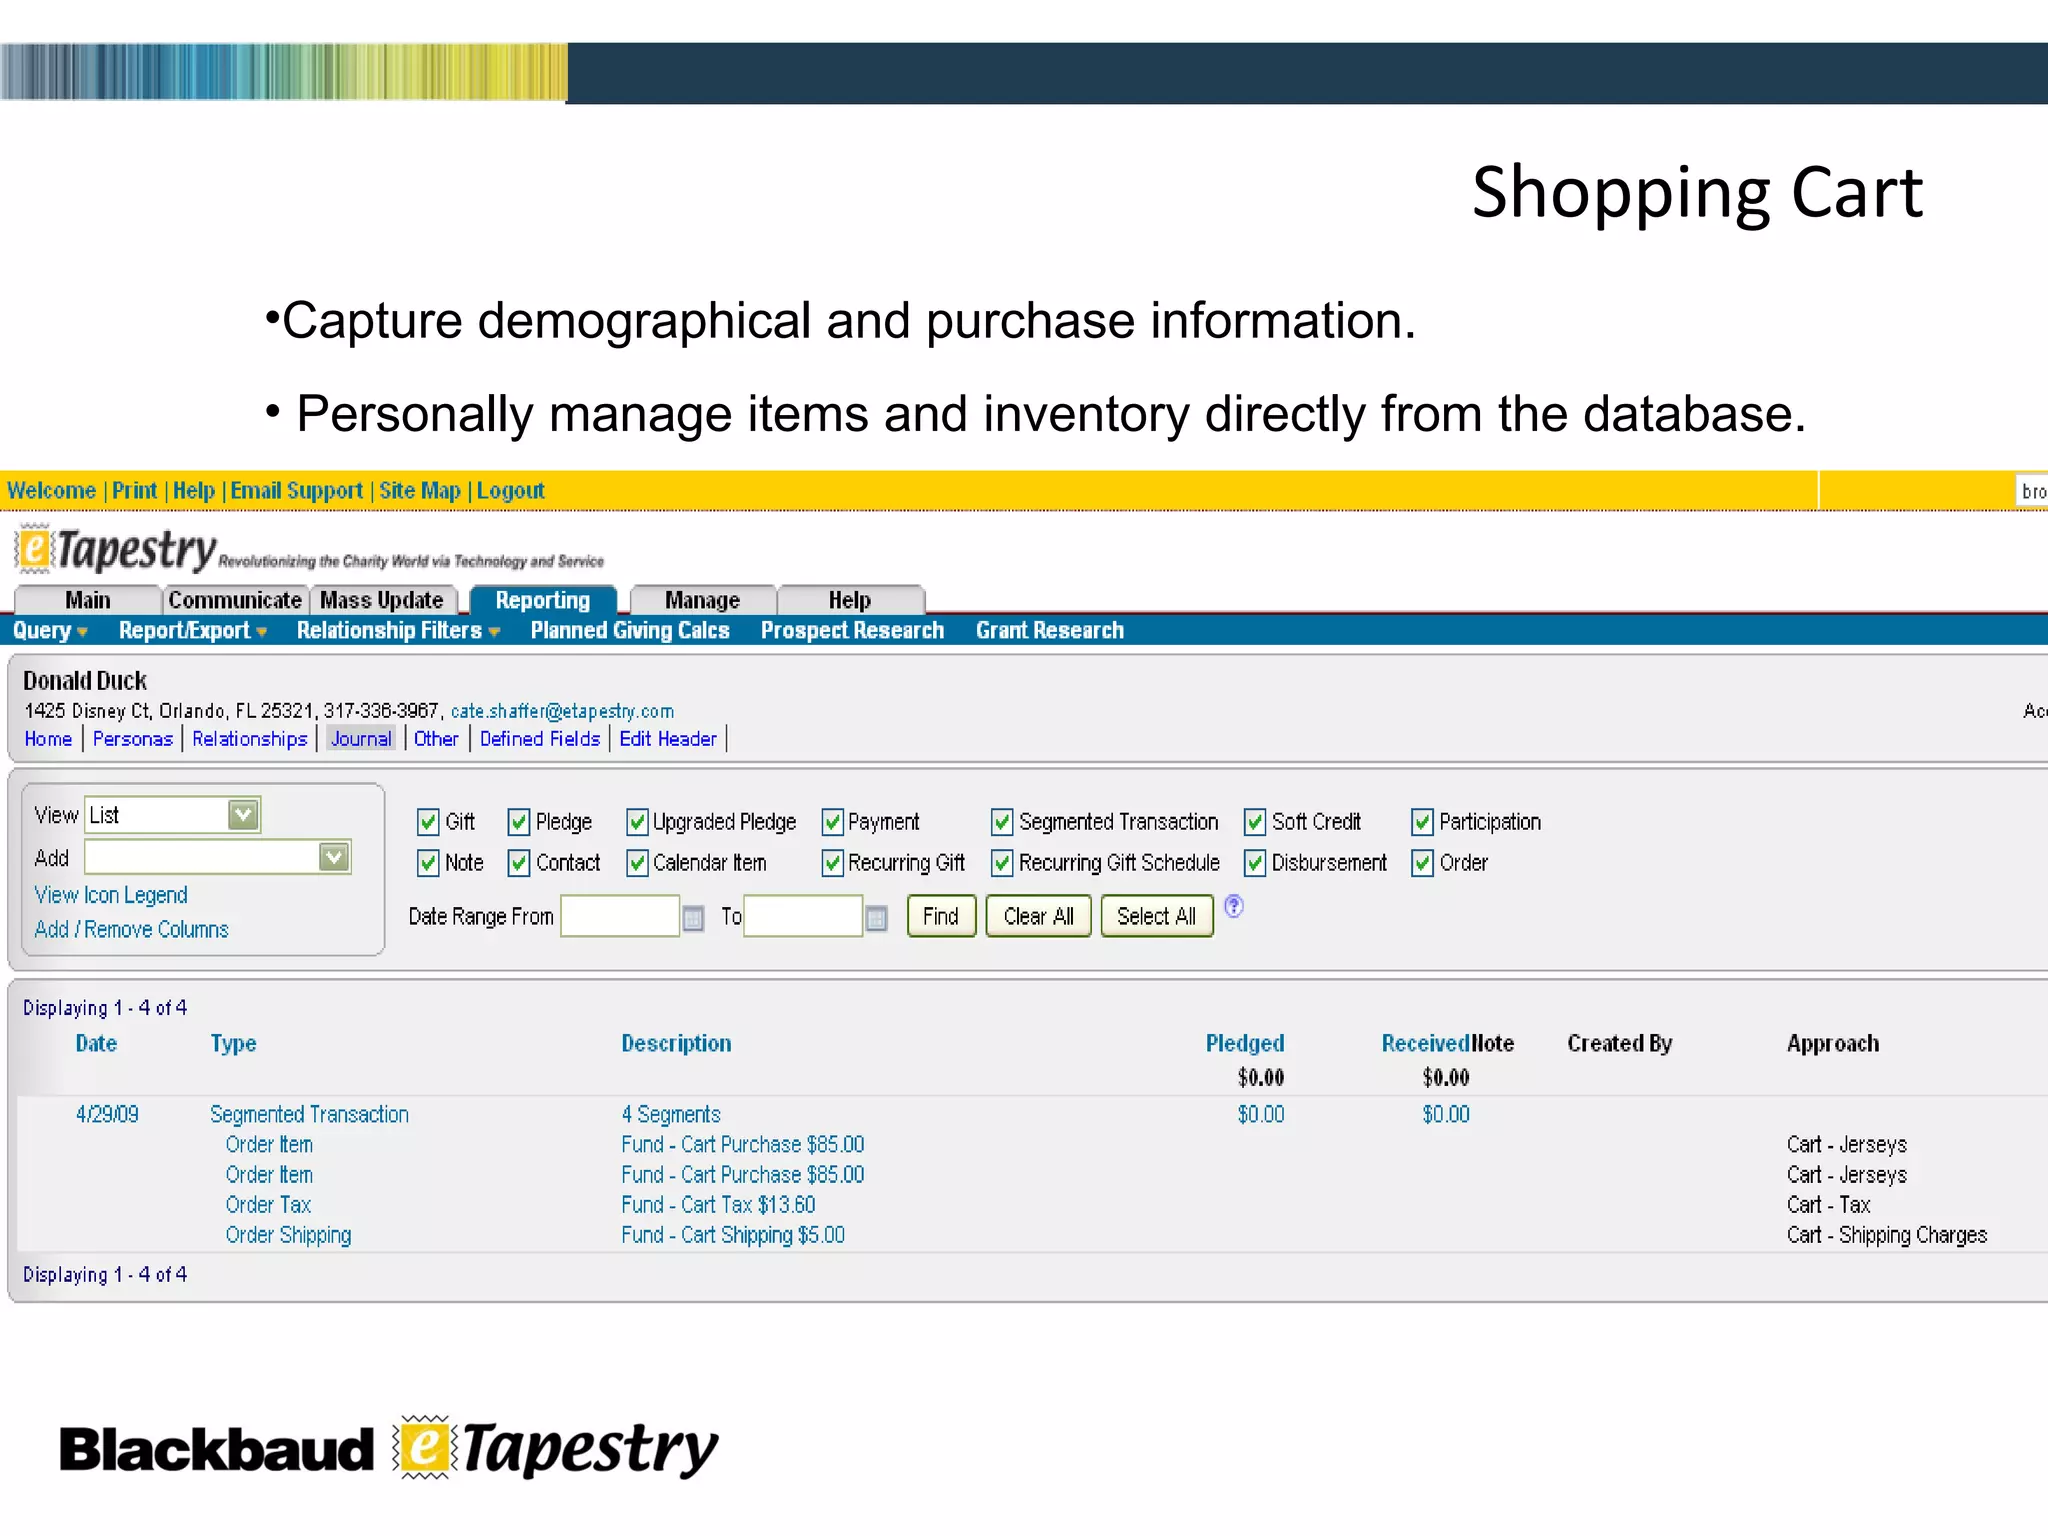
Task: Open calendar picker for Date Range From
Action: pyautogui.click(x=693, y=917)
